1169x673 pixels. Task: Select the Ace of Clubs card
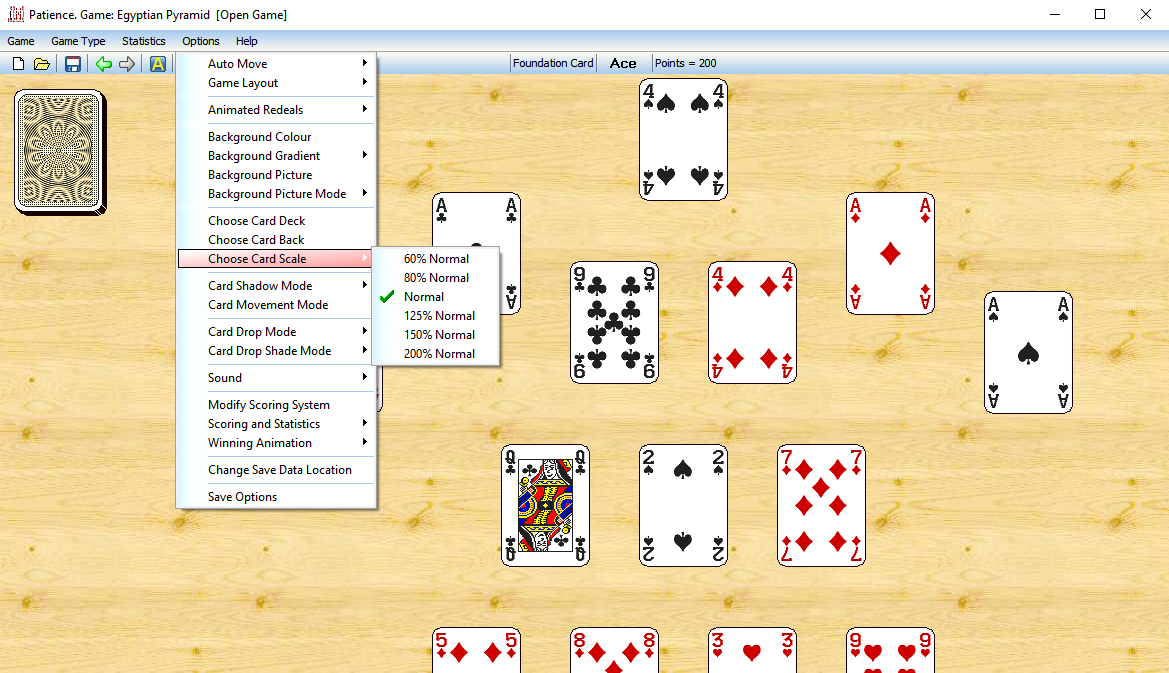(x=476, y=220)
